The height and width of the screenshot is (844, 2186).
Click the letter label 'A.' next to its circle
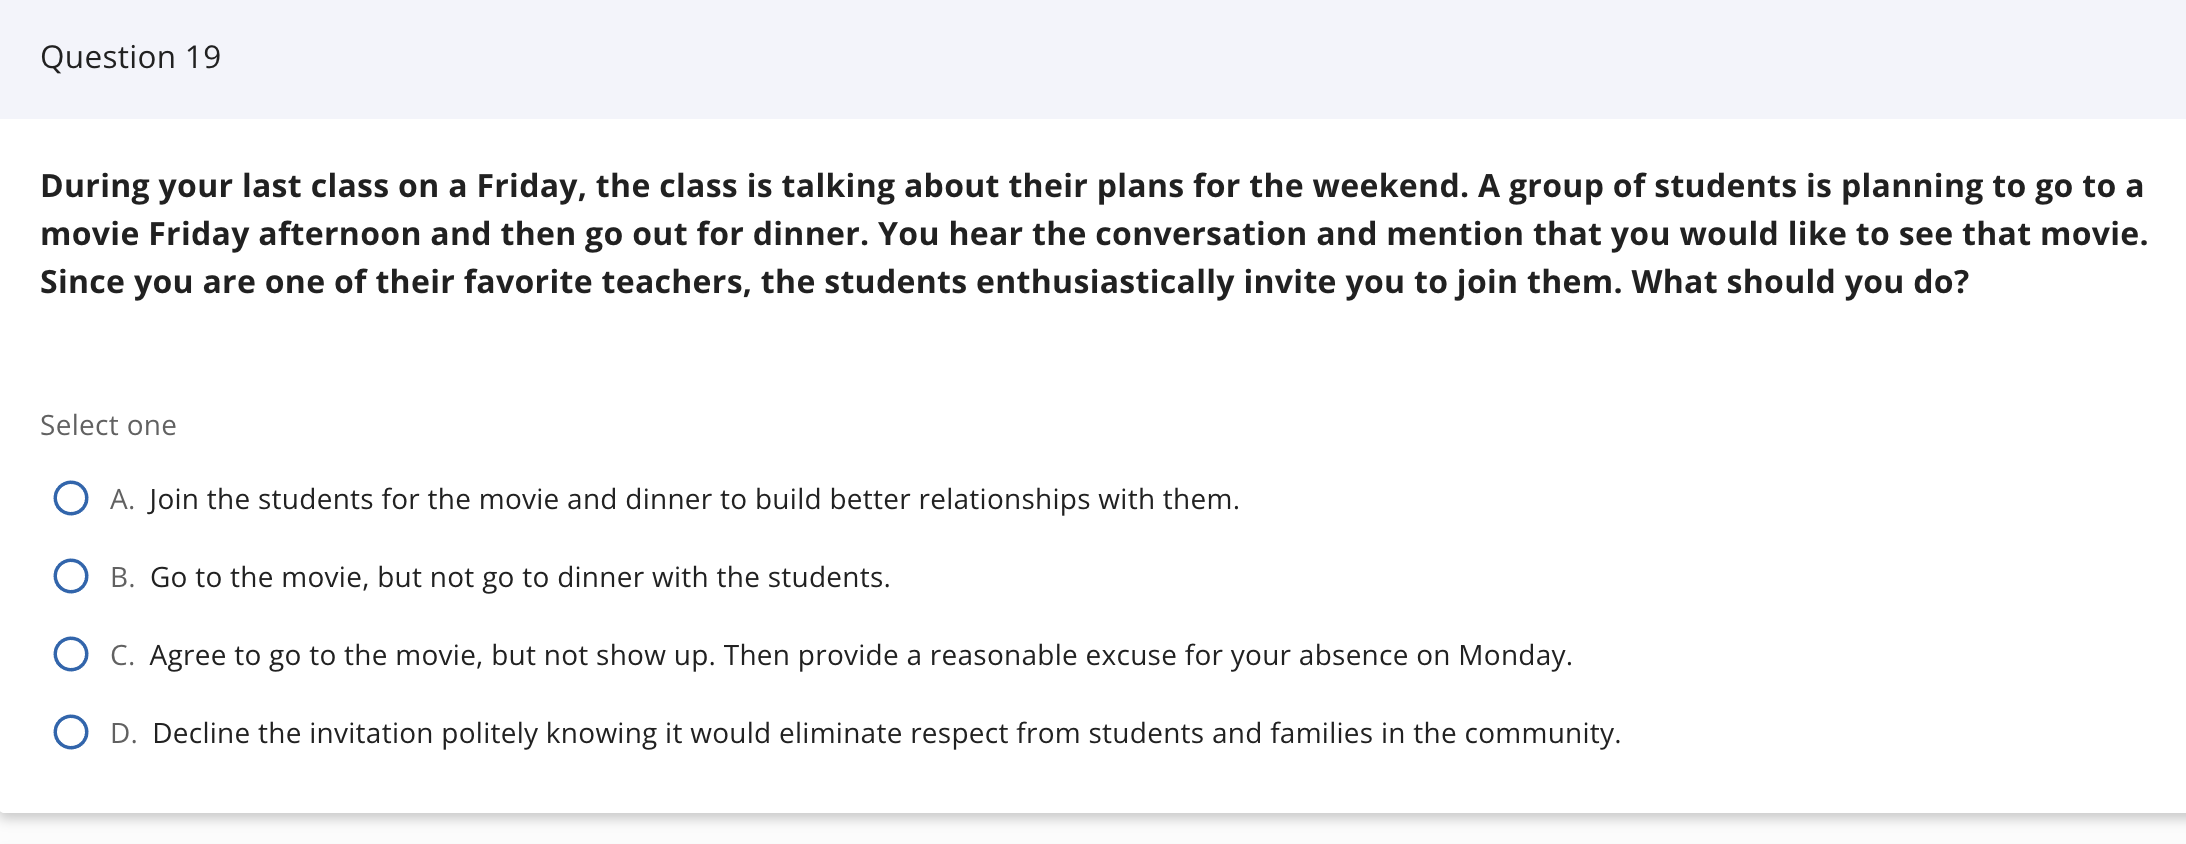pos(124,498)
